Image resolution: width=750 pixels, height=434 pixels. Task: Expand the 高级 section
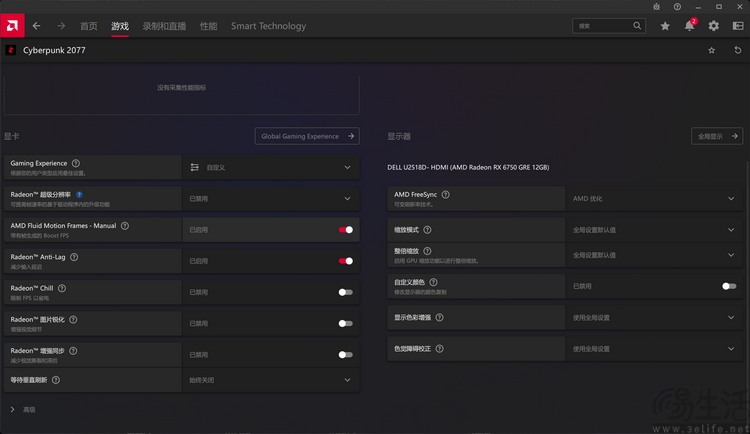pyautogui.click(x=23, y=410)
